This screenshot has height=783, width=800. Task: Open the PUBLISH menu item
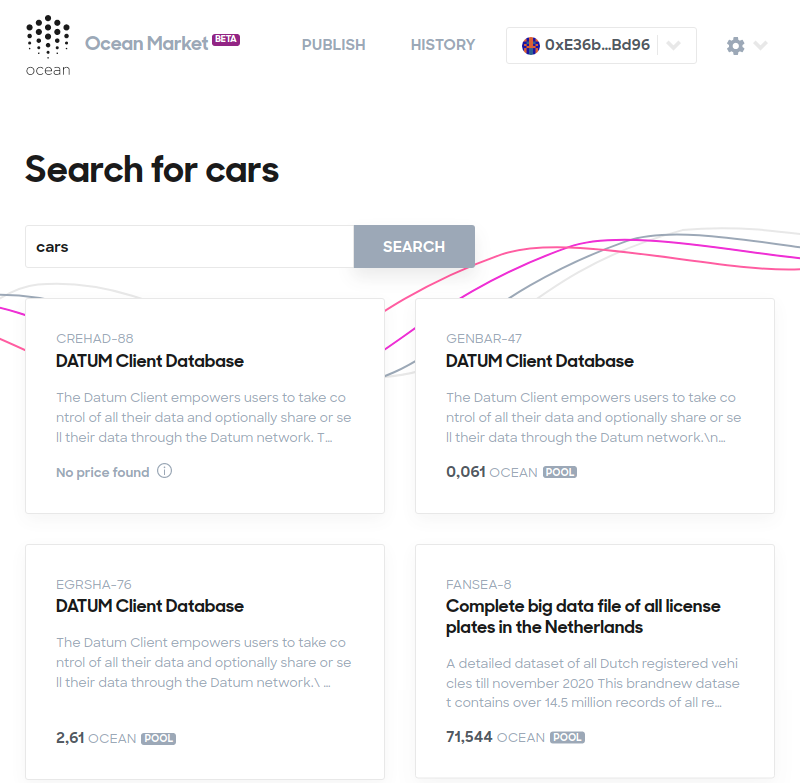pos(334,45)
